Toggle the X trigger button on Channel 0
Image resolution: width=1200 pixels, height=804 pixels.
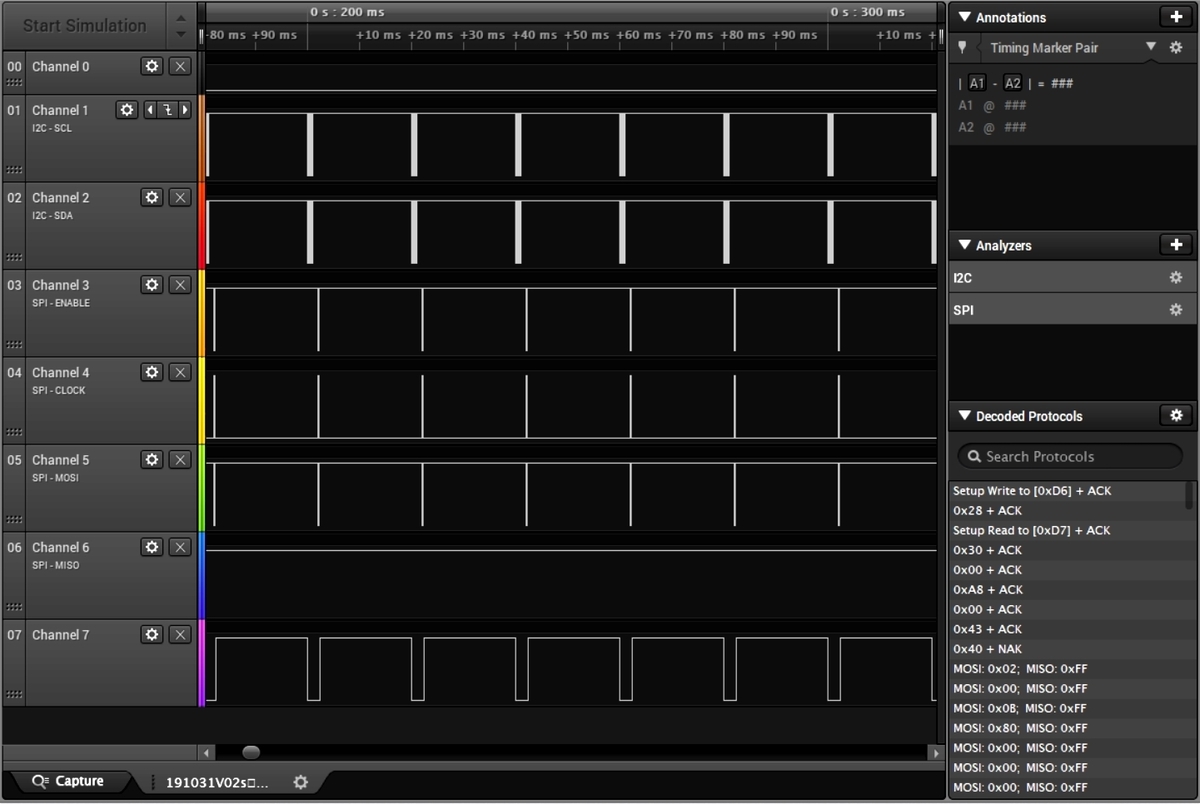(x=180, y=66)
